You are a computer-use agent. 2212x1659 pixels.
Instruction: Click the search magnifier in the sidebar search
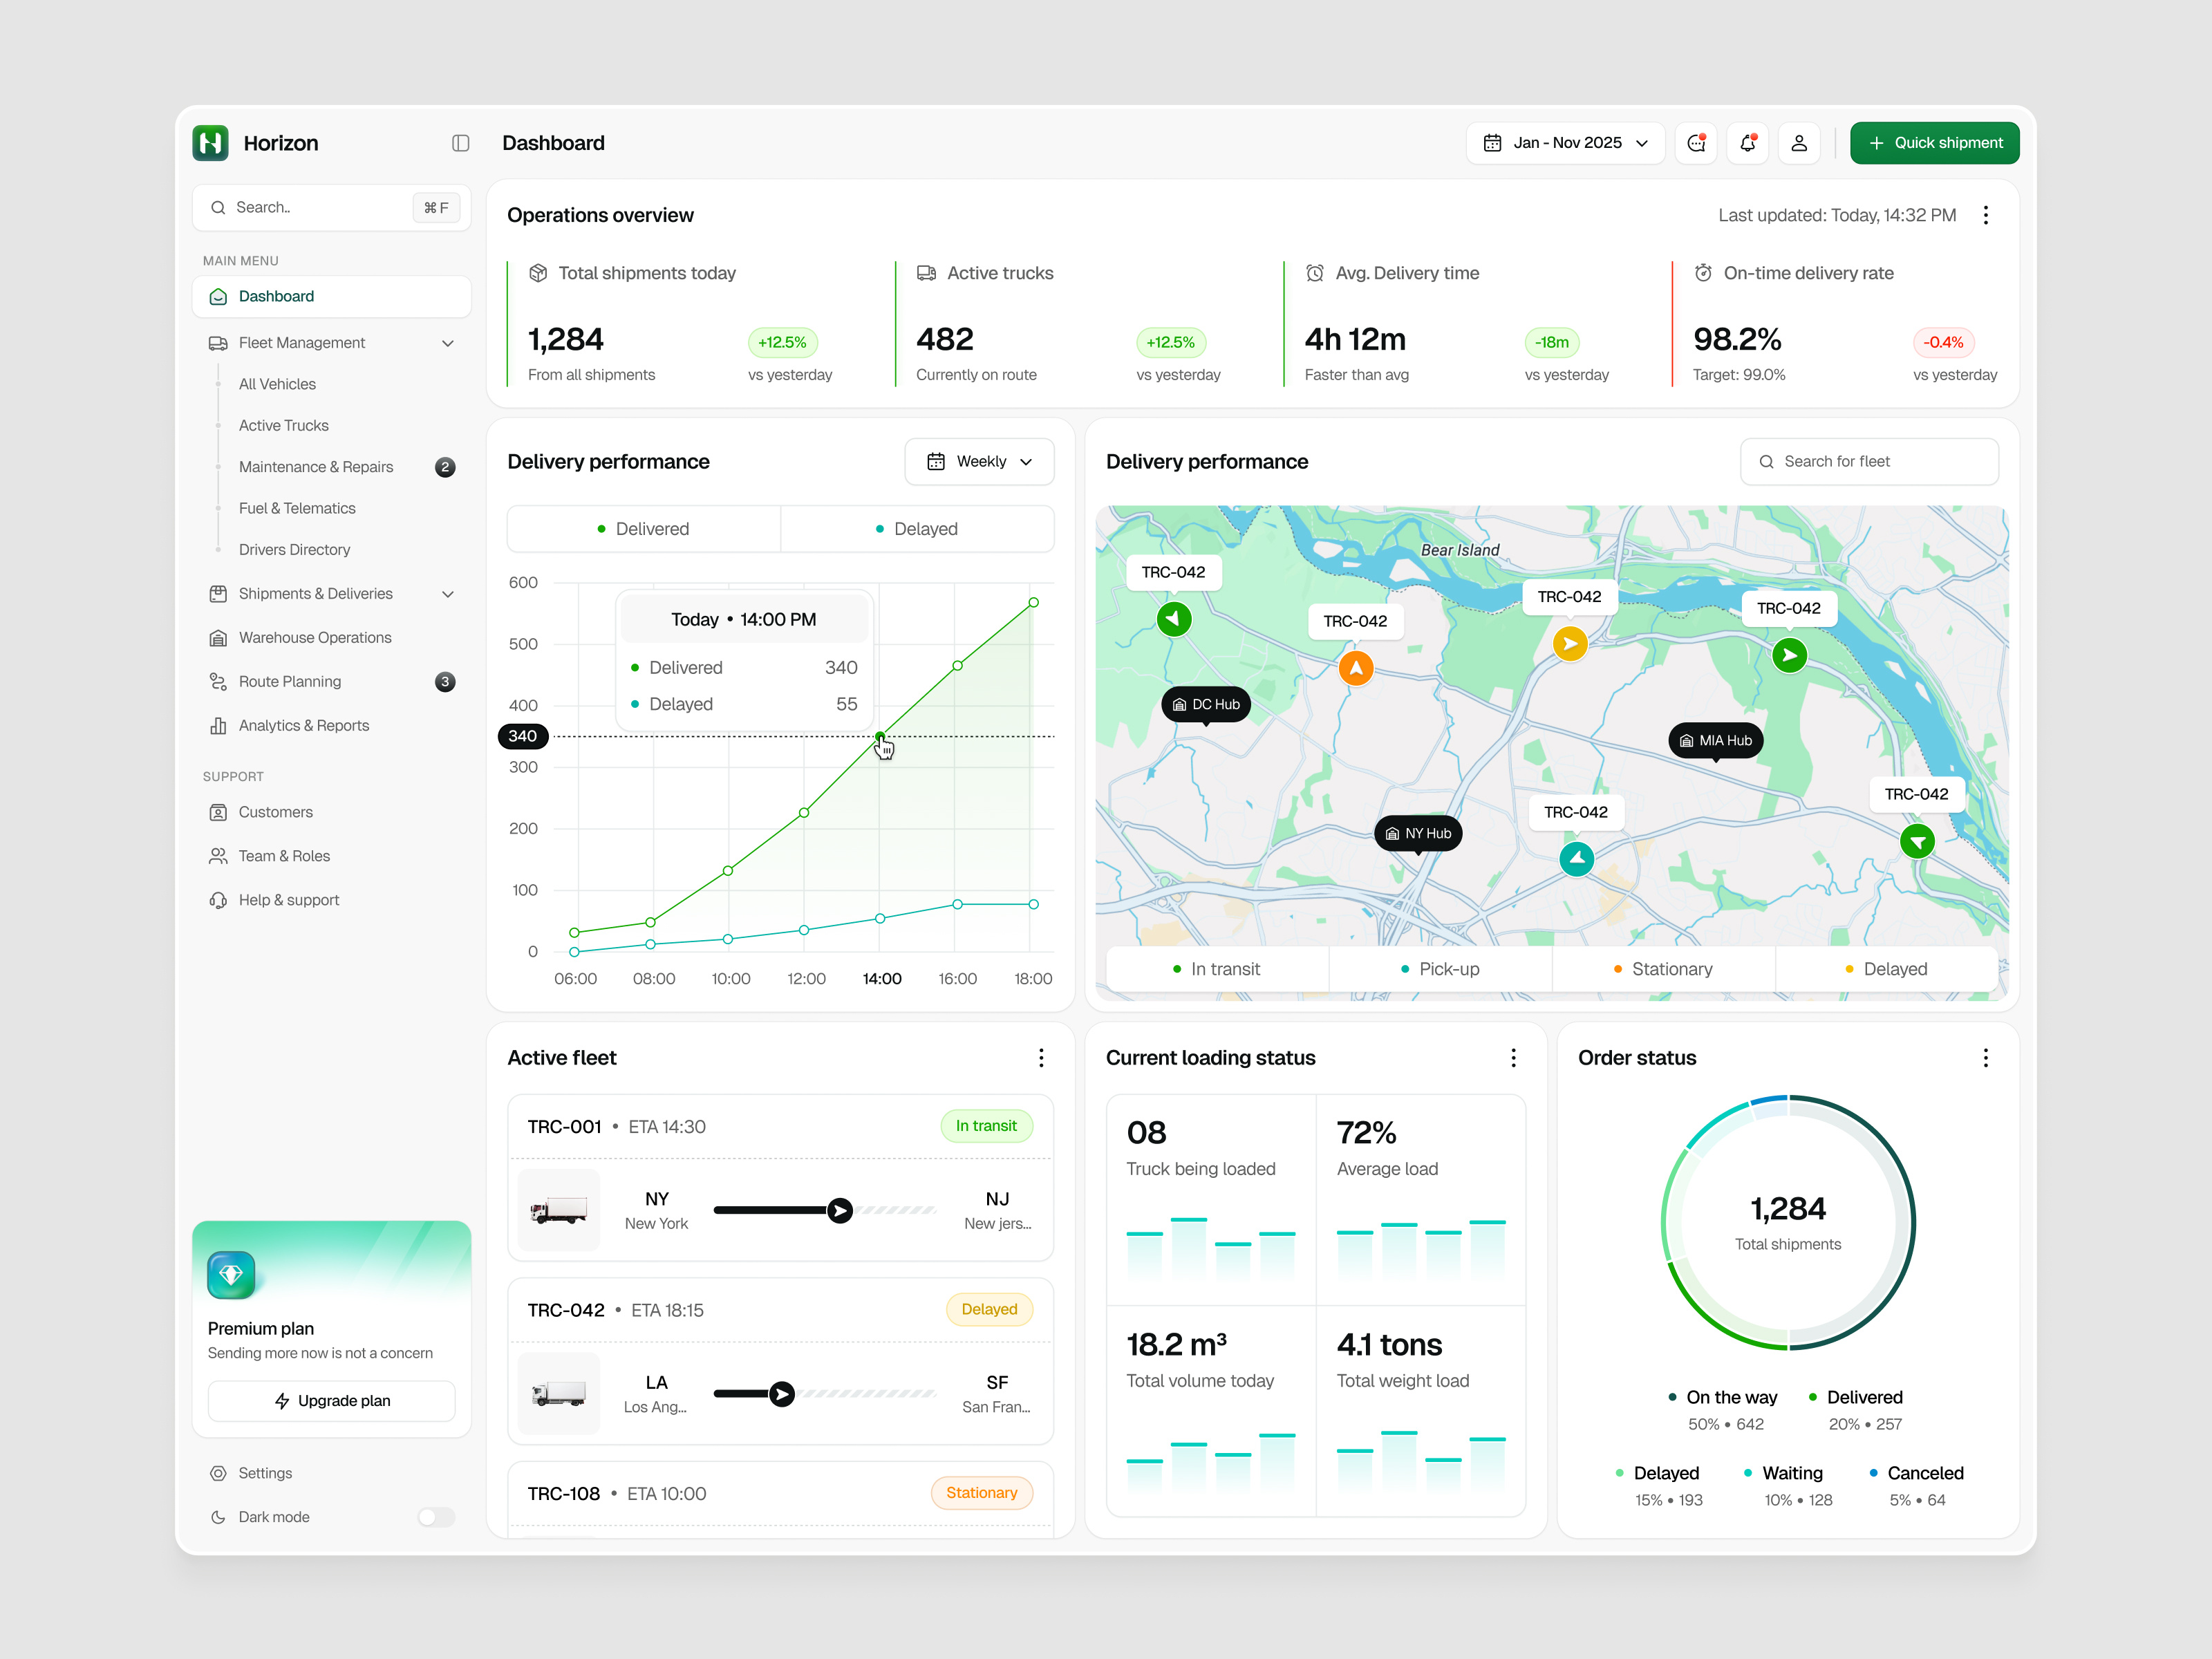[218, 207]
